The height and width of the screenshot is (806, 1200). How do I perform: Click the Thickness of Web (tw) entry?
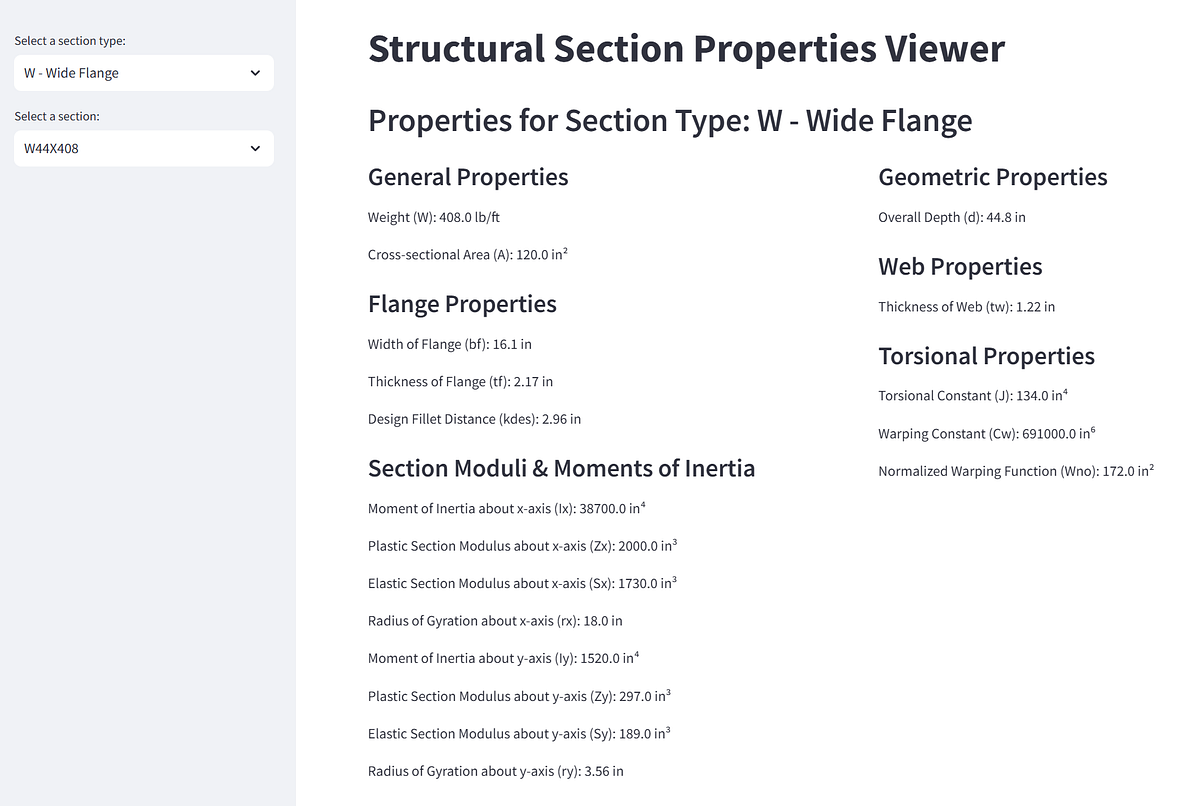pos(966,307)
